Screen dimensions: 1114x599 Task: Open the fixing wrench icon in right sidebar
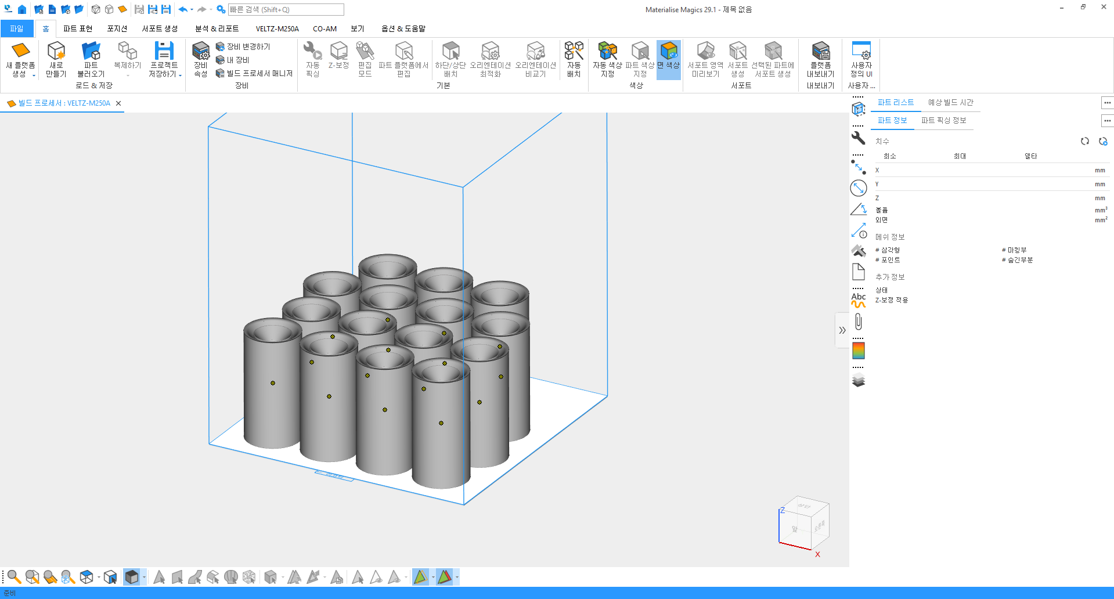(x=858, y=137)
